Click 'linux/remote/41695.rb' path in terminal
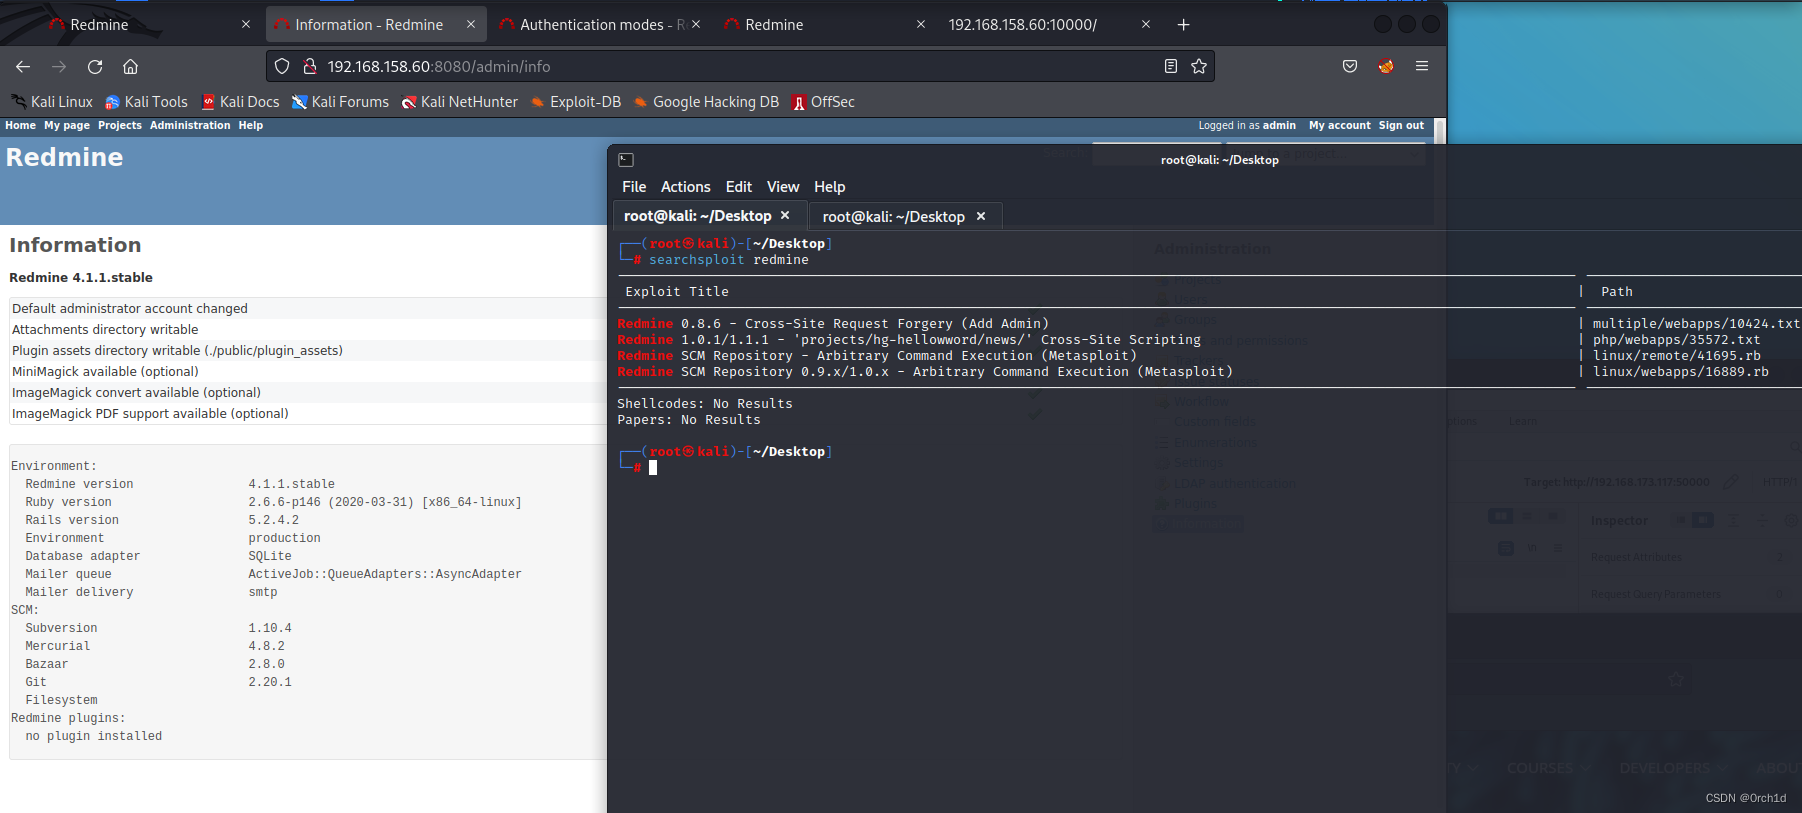Viewport: 1802px width, 813px height. 1677,356
